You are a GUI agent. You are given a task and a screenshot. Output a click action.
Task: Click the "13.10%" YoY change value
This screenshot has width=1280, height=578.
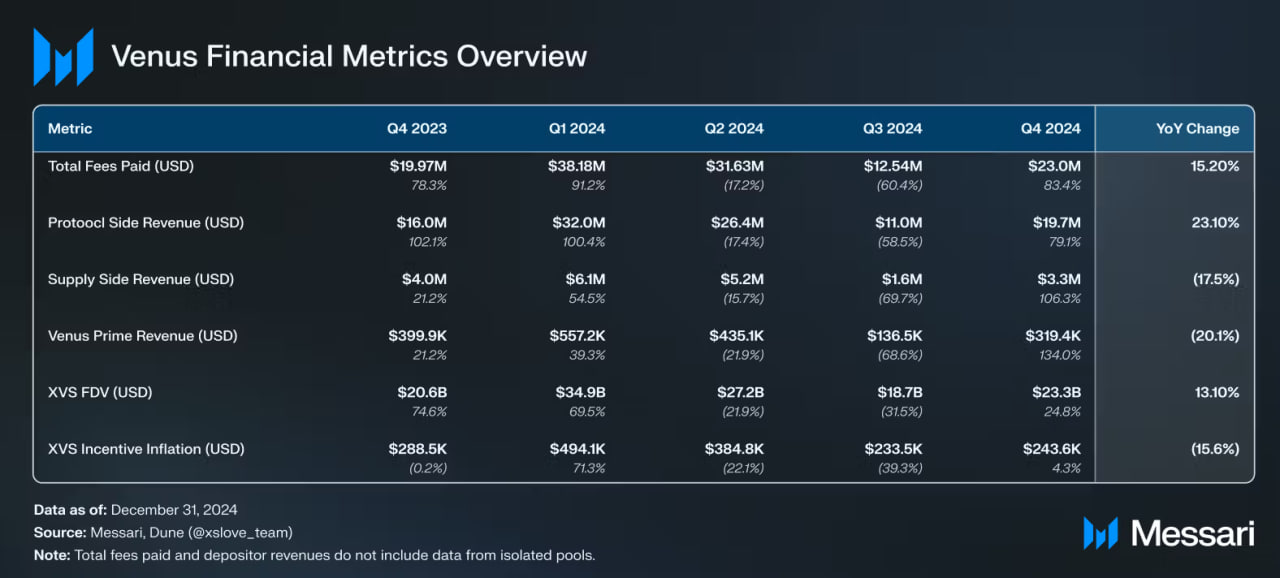pos(1215,392)
